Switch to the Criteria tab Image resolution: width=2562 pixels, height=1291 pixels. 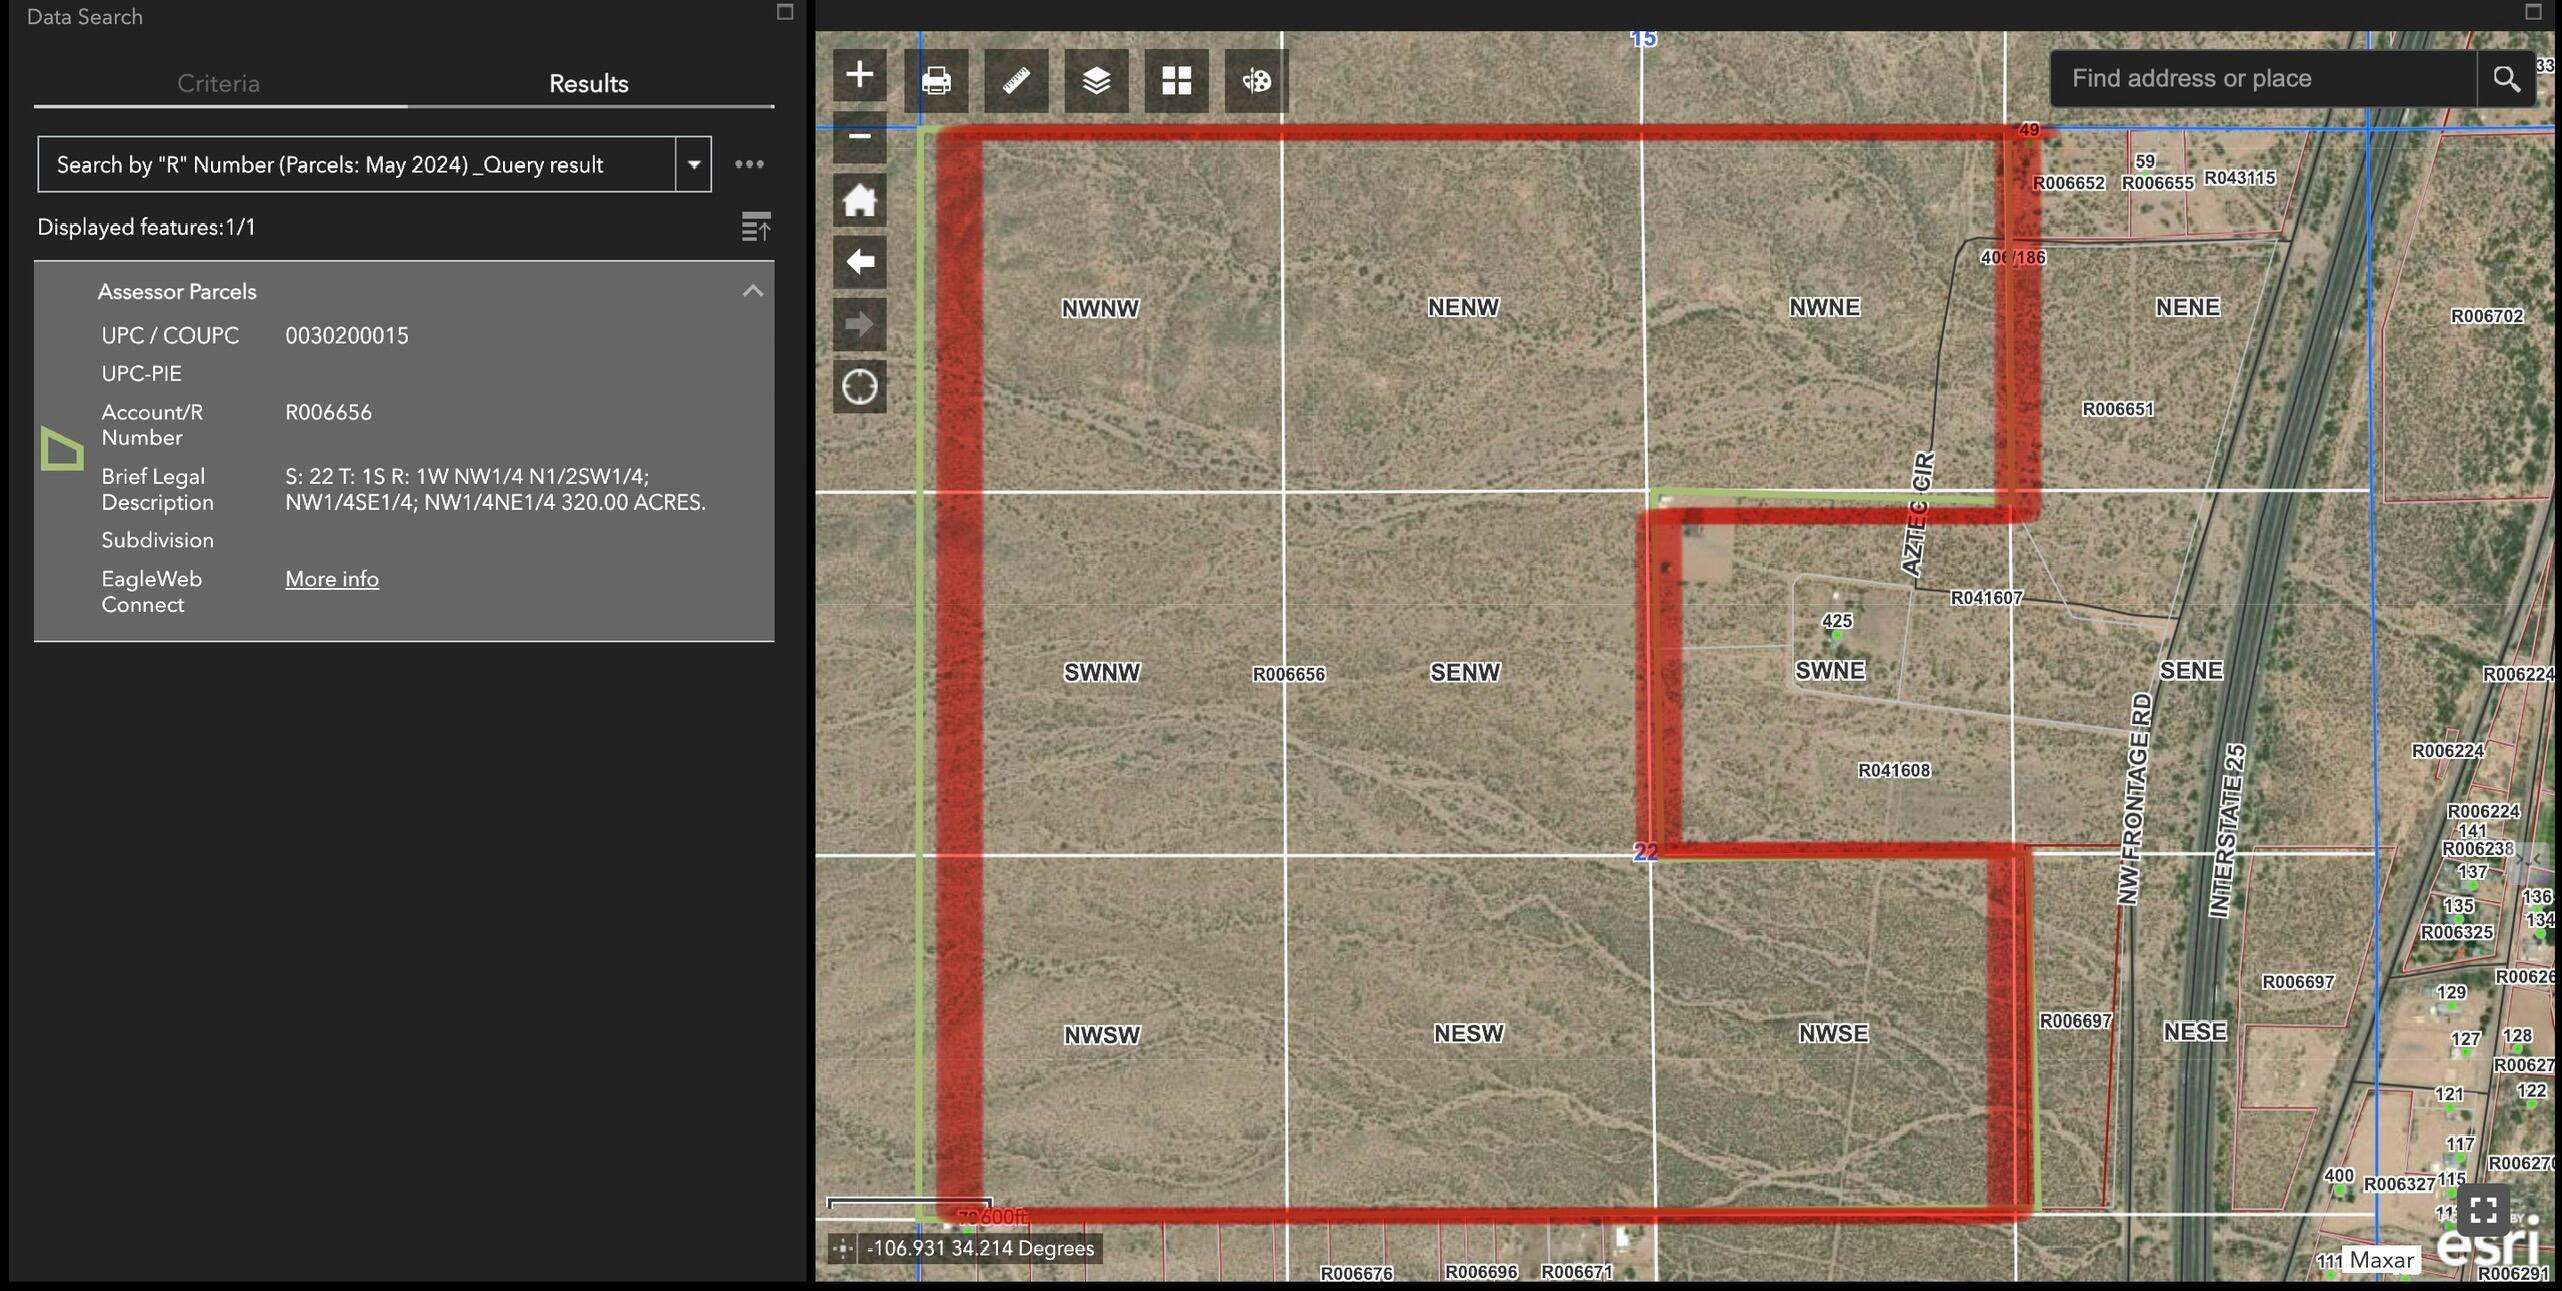tap(219, 84)
